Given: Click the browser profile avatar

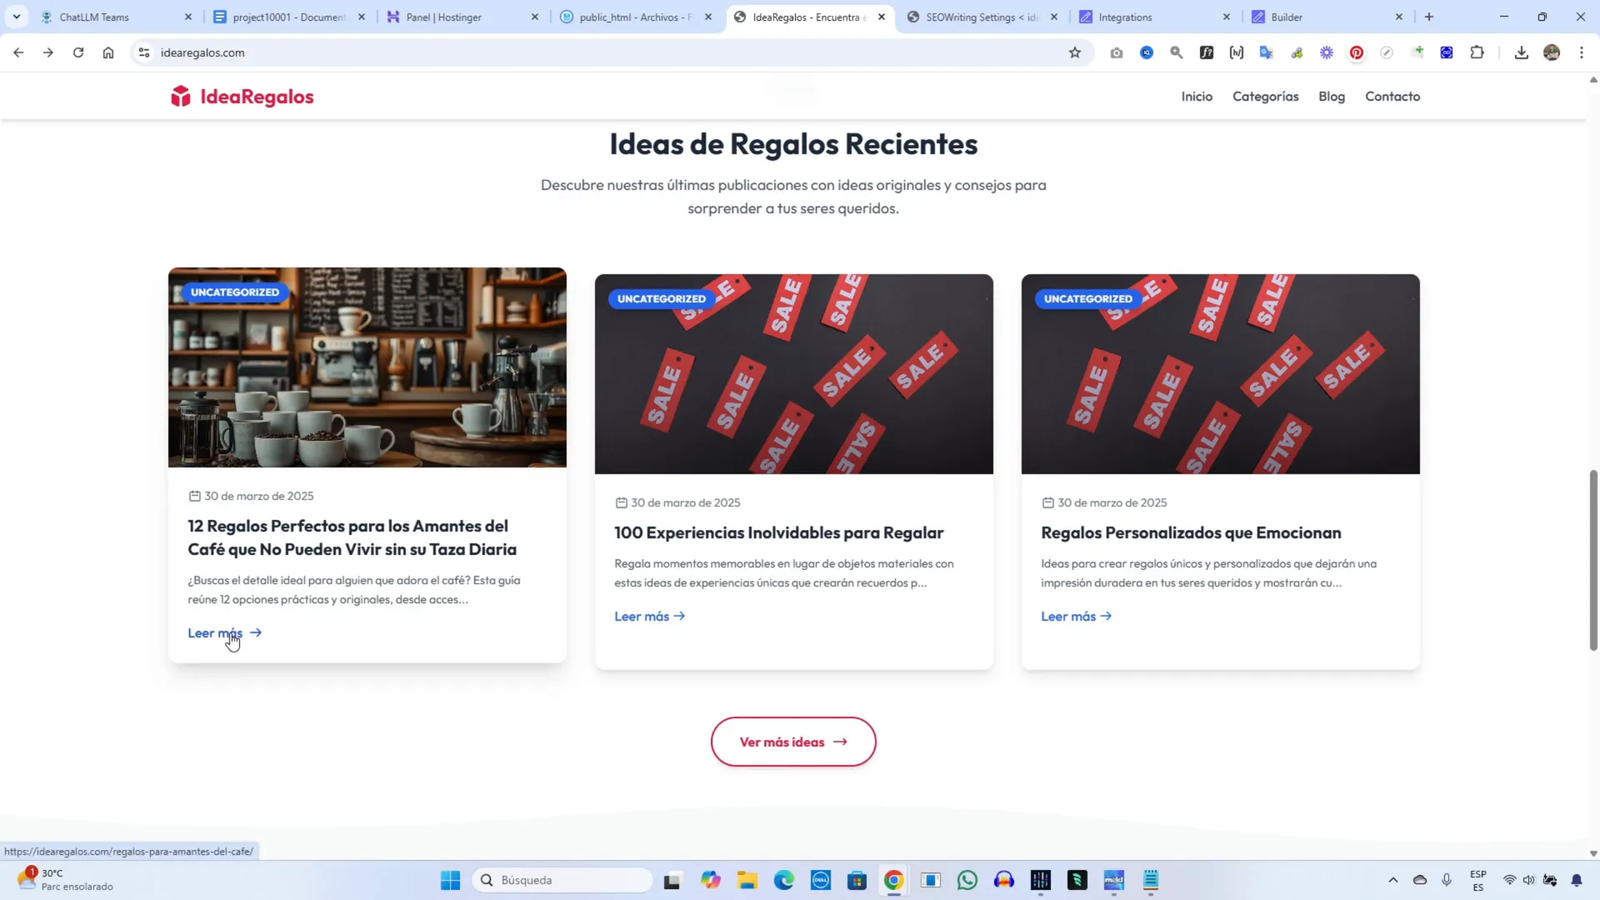Looking at the screenshot, I should (x=1551, y=53).
